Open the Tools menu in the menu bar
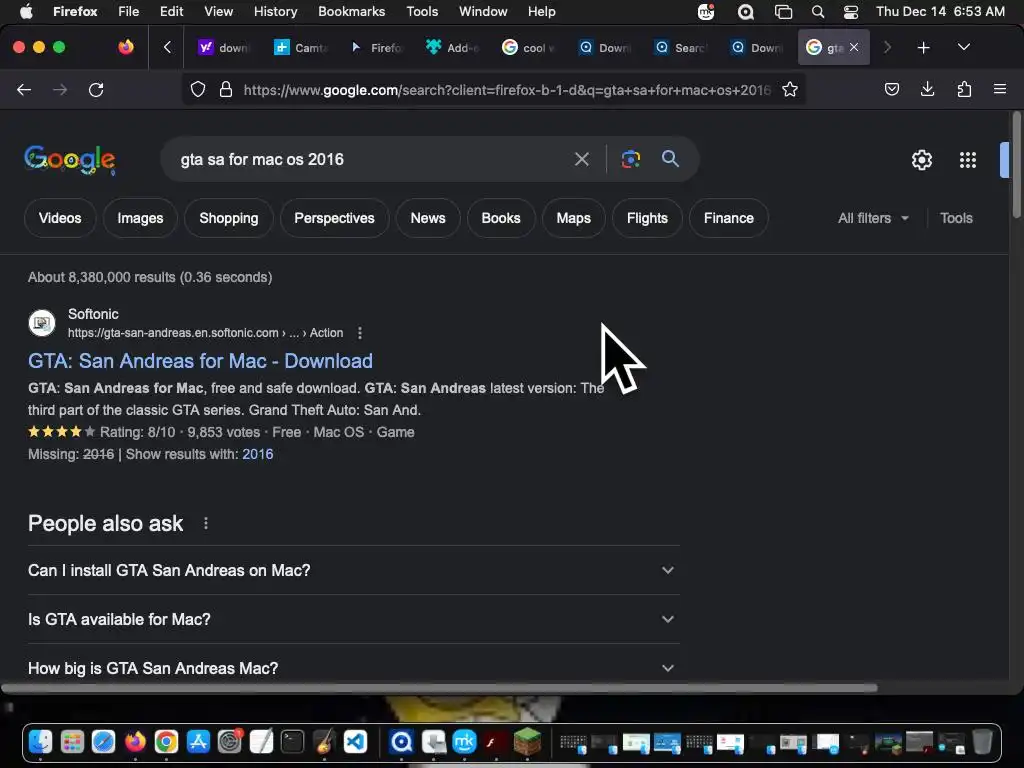Image resolution: width=1024 pixels, height=768 pixels. pyautogui.click(x=422, y=12)
